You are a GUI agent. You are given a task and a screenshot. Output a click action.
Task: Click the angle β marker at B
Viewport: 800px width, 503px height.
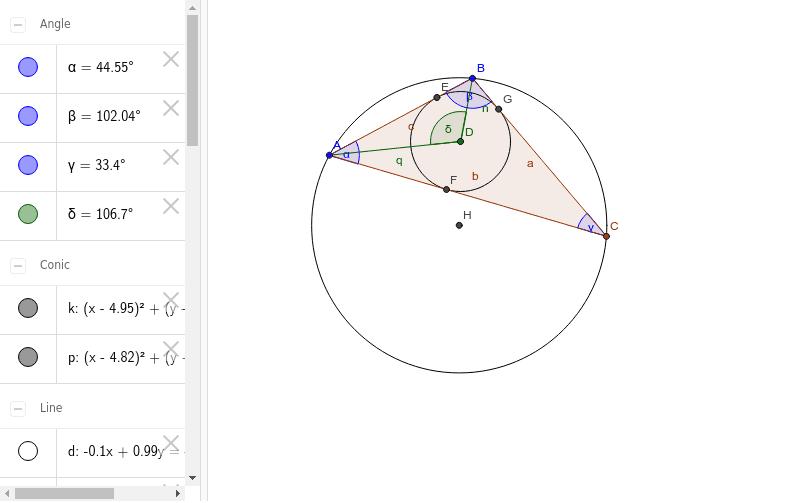470,96
